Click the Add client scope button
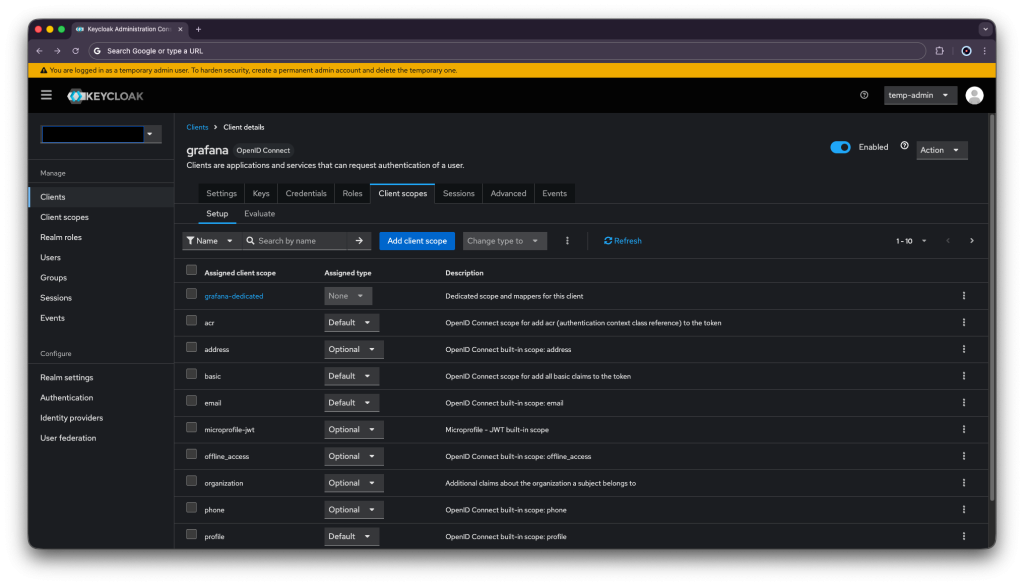 [x=416, y=241]
